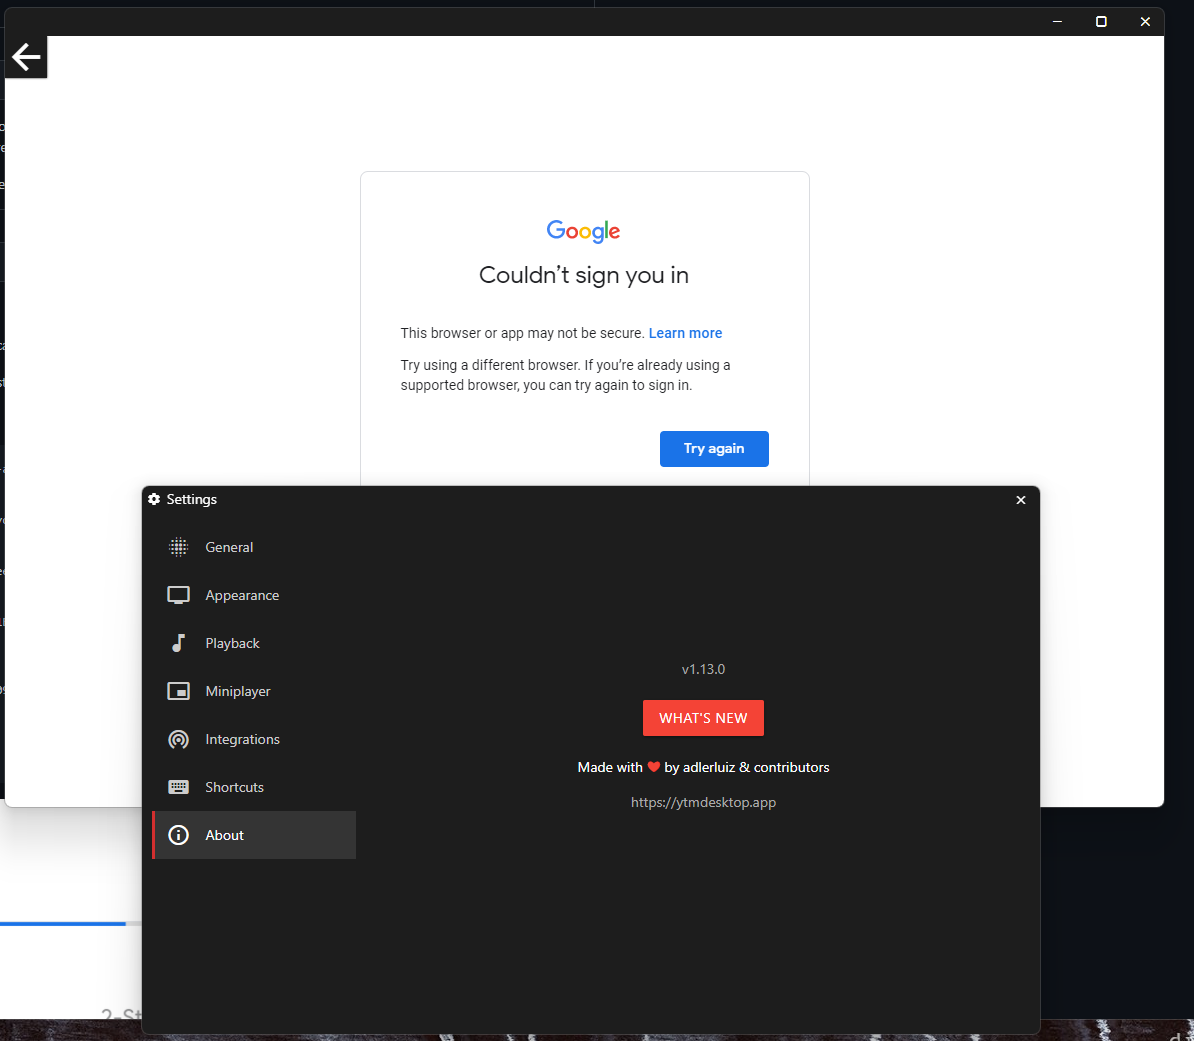
Task: Click the Try again button
Action: [x=714, y=449]
